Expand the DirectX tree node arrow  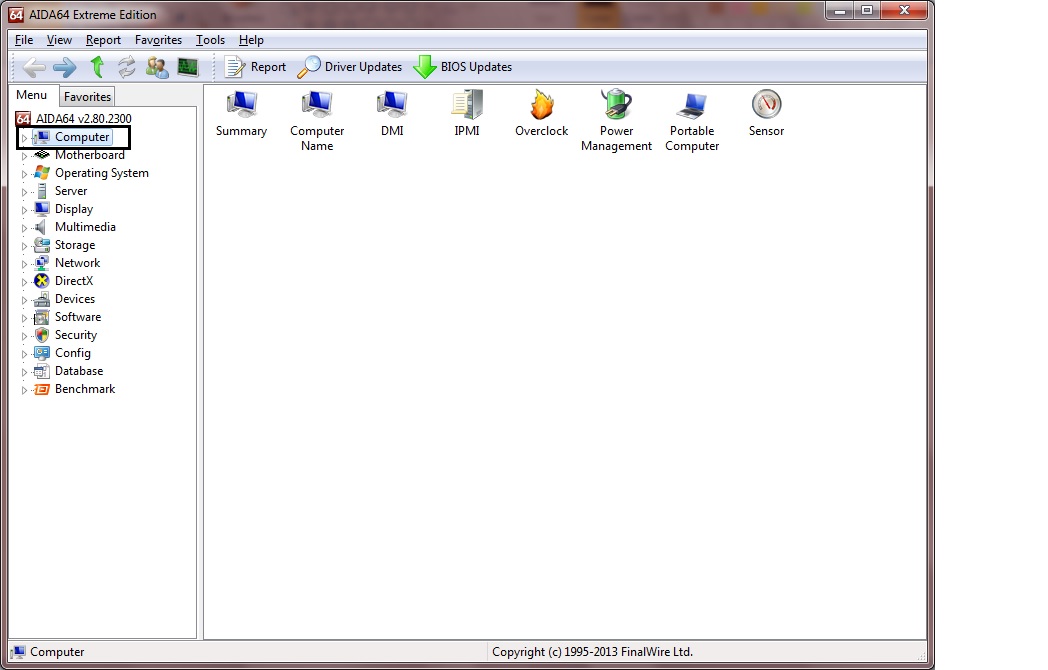coord(24,282)
